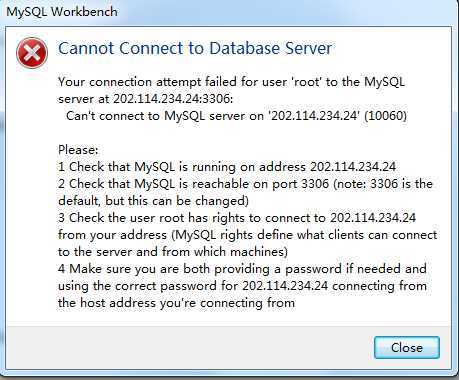
Task: Click the red error X icon
Action: point(32,53)
